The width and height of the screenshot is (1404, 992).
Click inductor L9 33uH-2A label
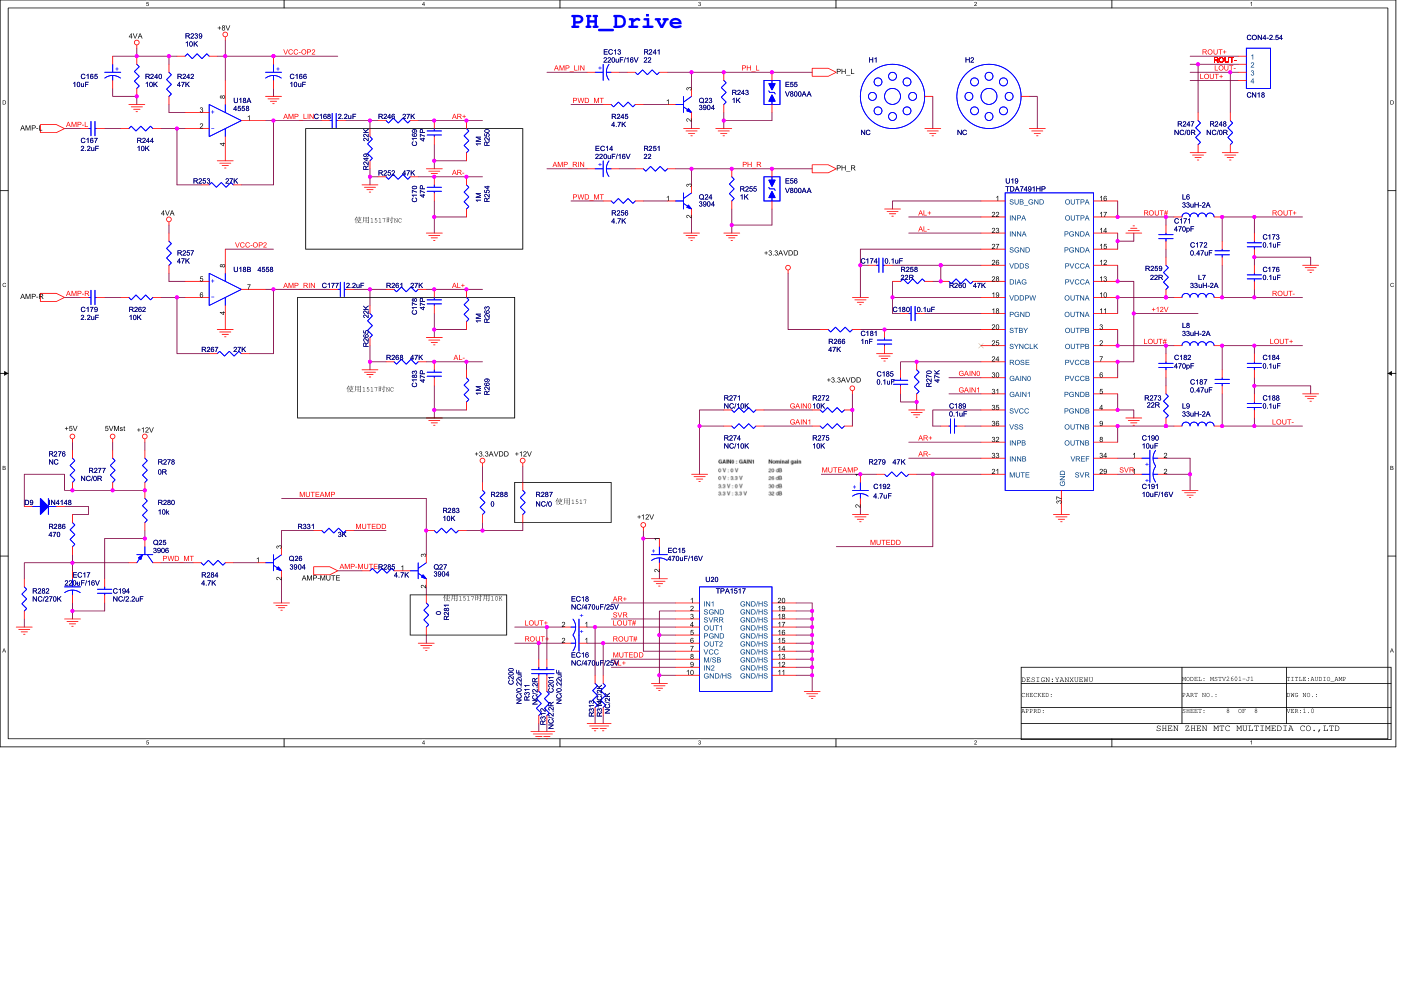[x=1196, y=410]
